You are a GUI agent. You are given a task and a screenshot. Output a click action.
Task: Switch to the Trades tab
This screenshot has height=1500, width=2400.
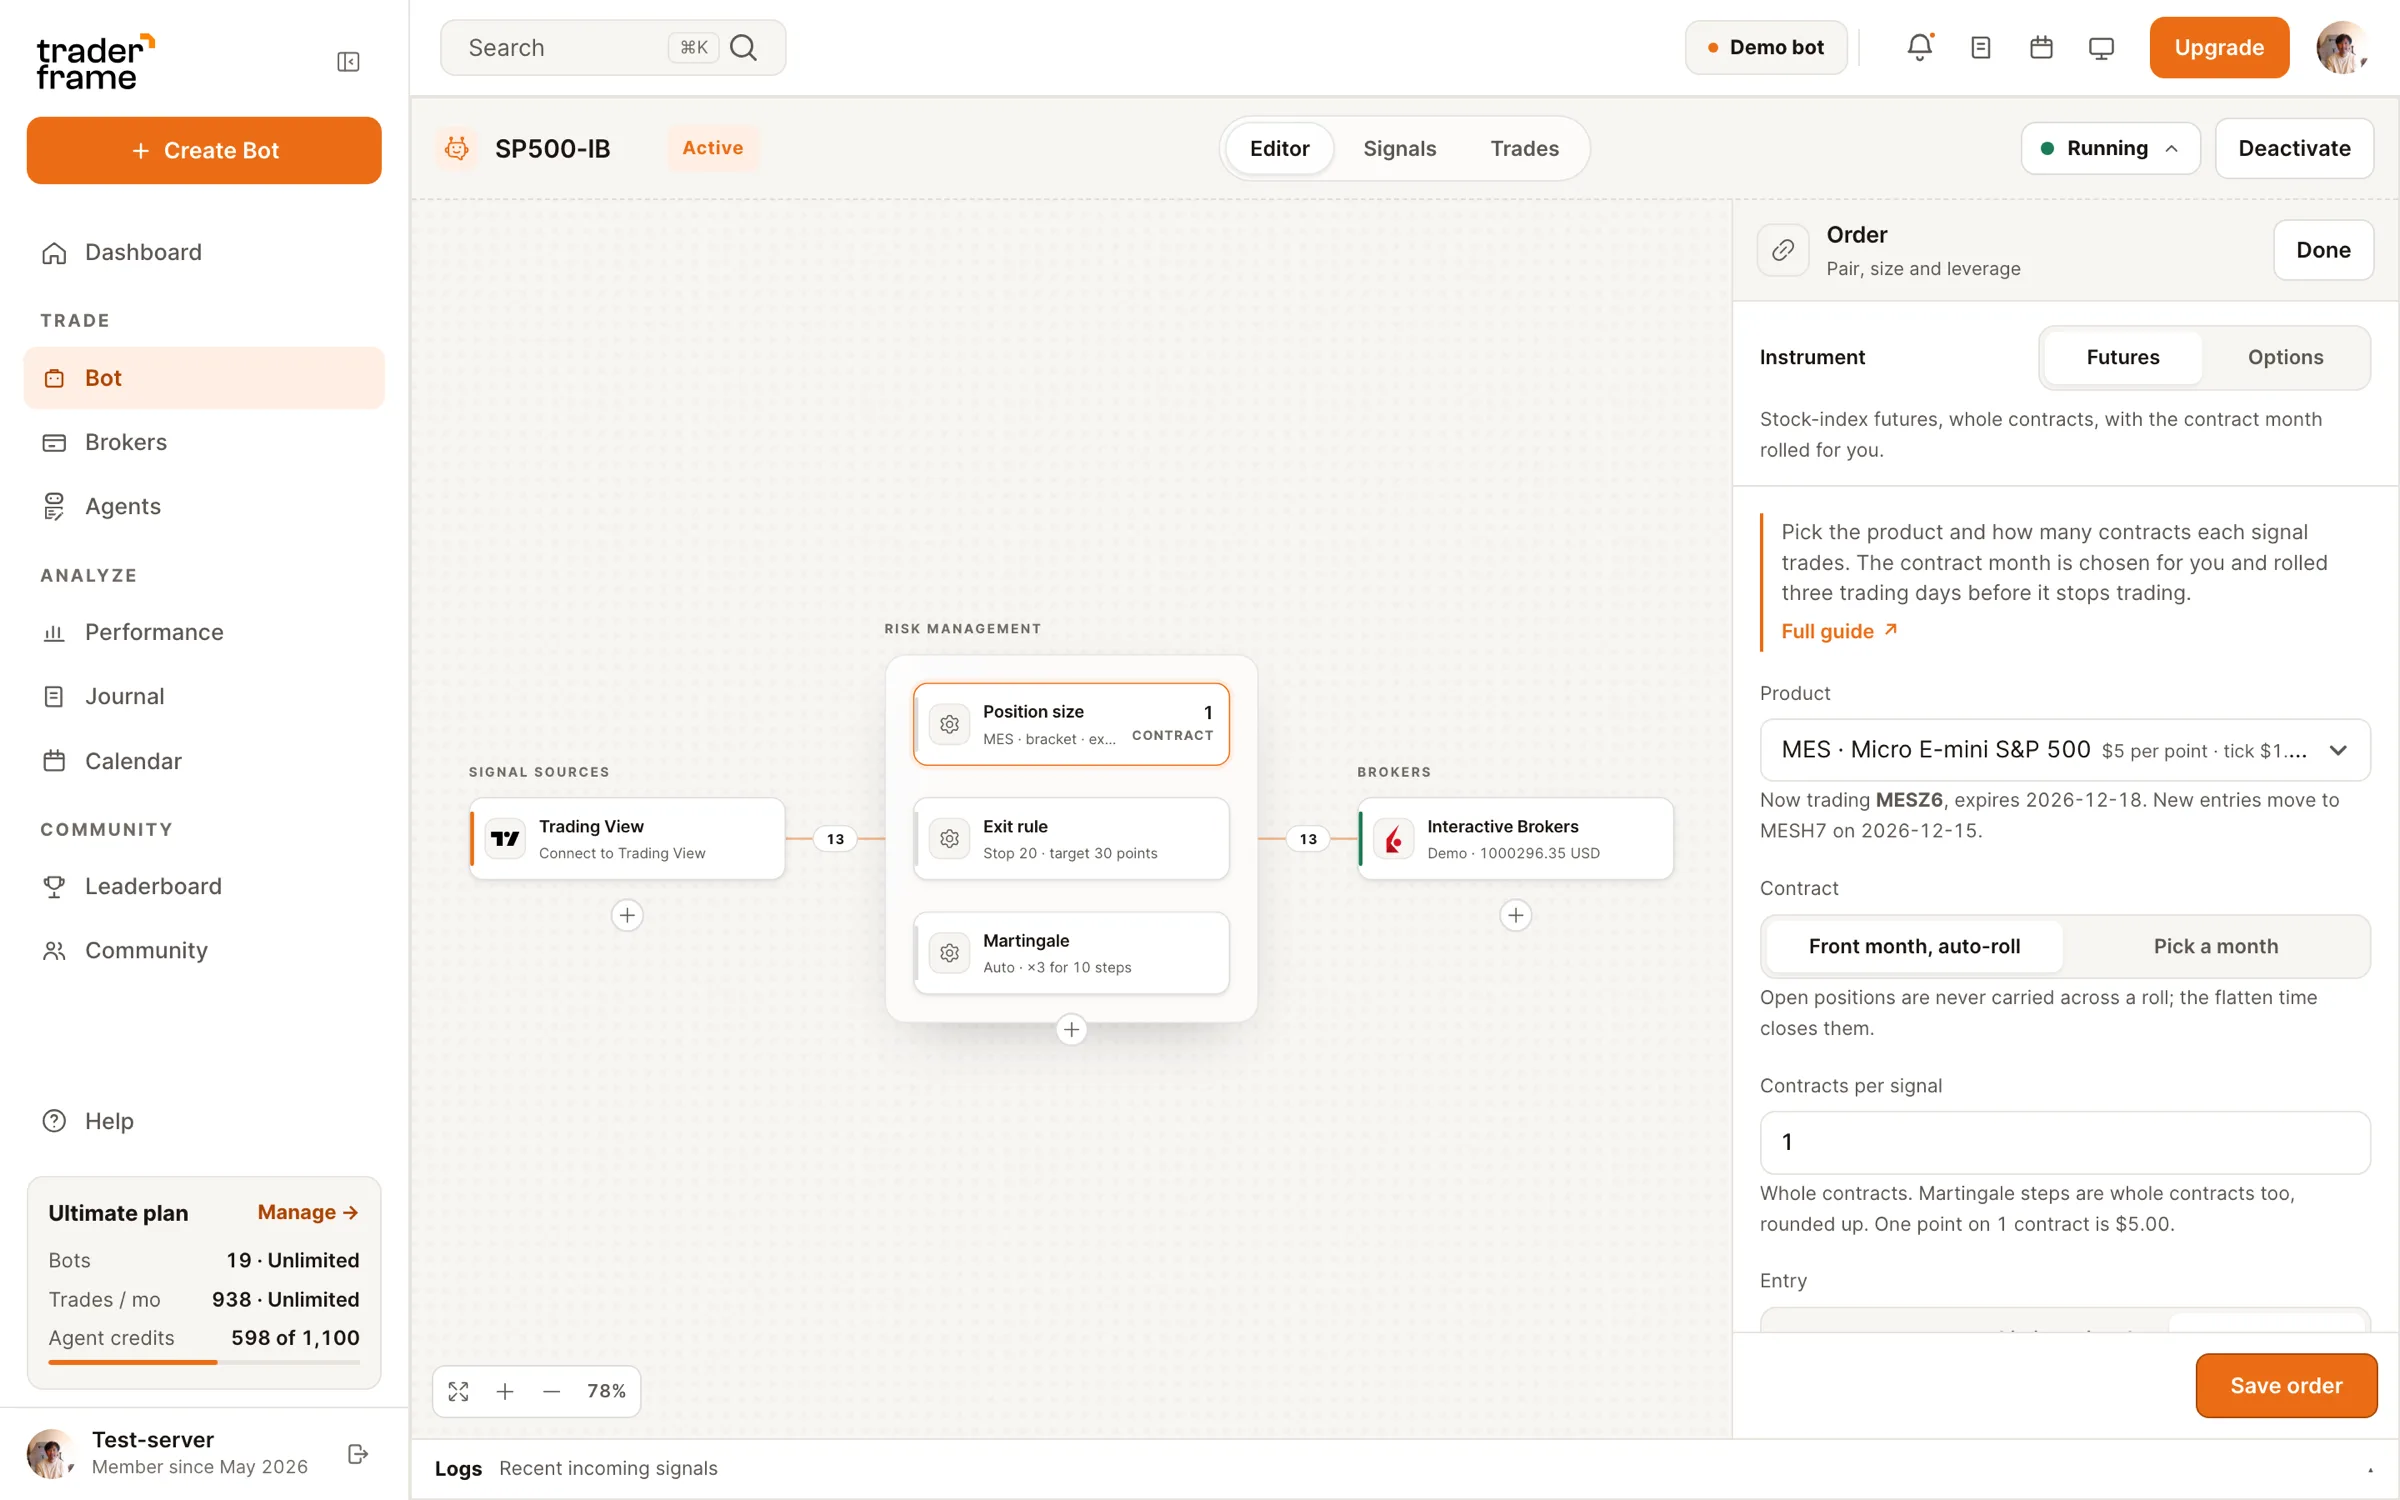[1524, 148]
